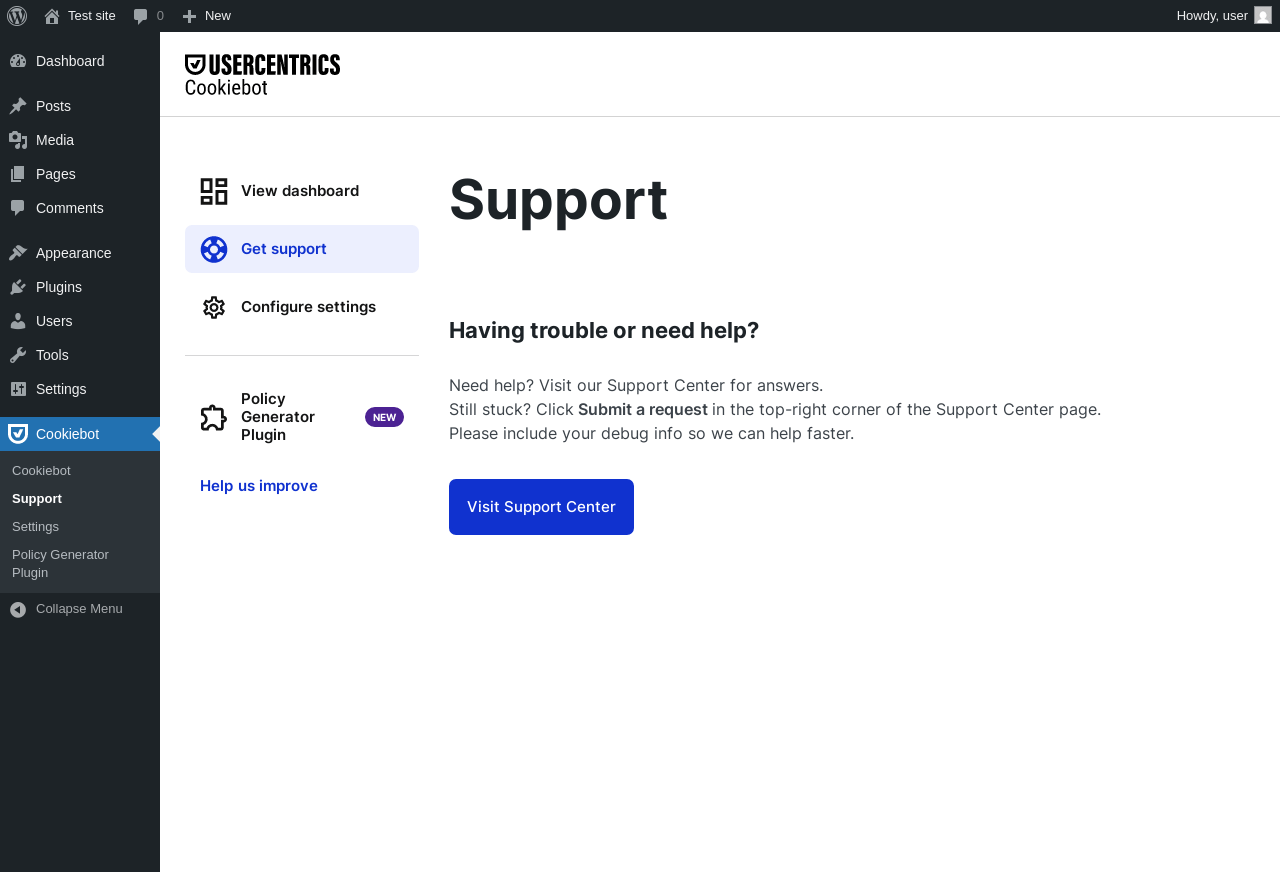This screenshot has height=872, width=1280.
Task: Go to Appearance in the sidebar
Action: click(x=73, y=253)
